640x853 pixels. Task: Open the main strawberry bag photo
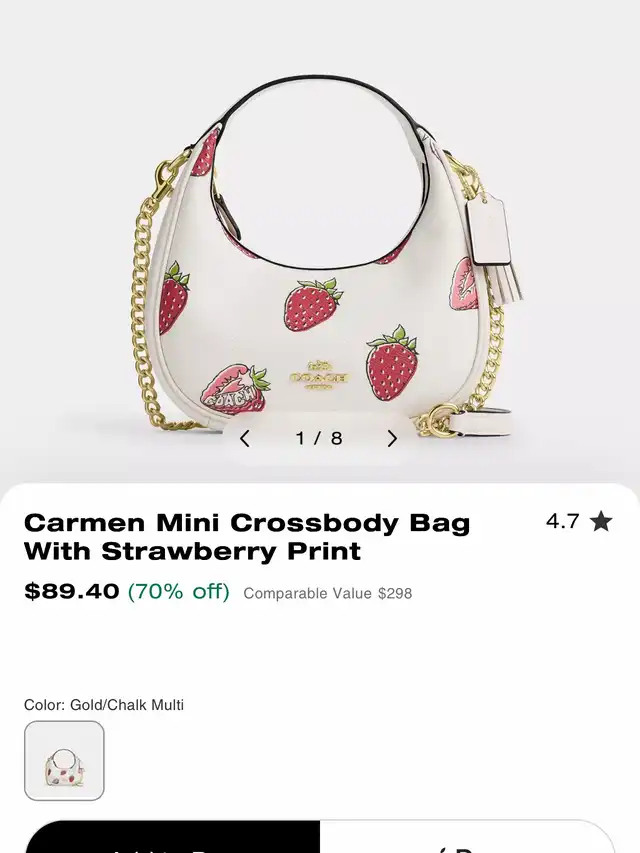click(320, 239)
